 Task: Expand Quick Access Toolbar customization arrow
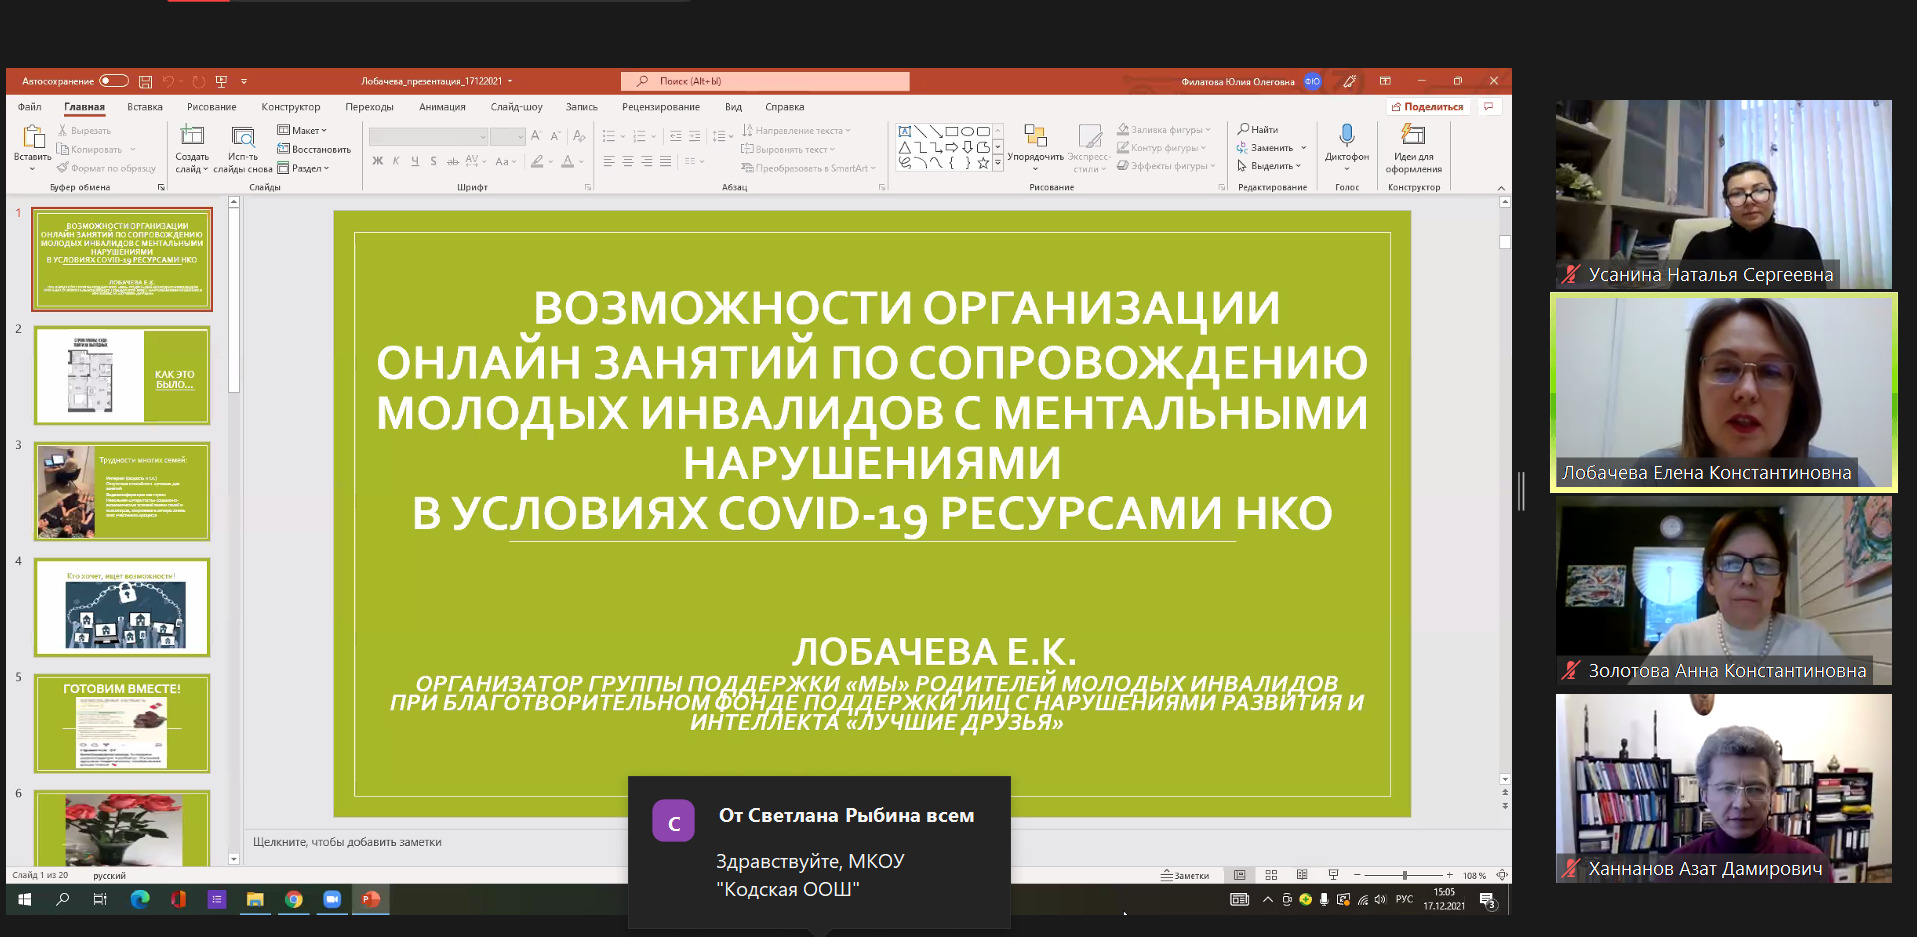coord(244,81)
